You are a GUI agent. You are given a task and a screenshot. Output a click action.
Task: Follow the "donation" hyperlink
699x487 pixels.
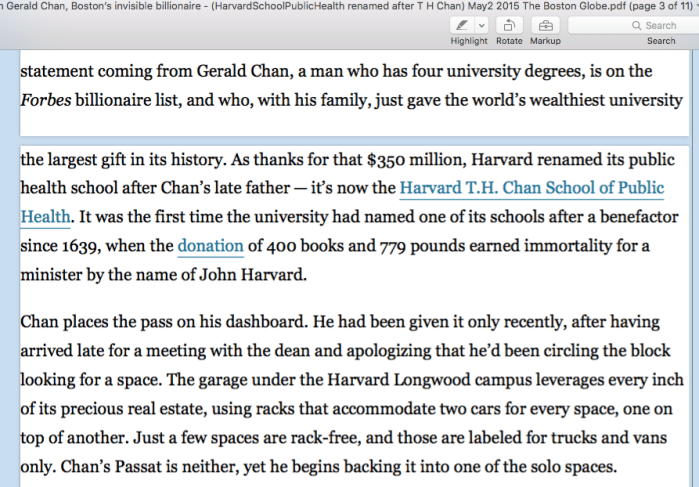(x=210, y=245)
